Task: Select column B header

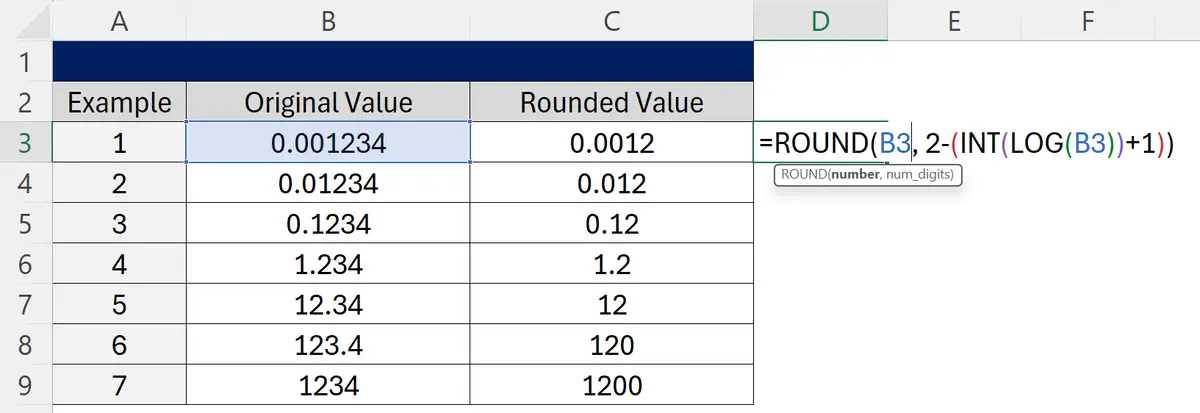Action: coord(328,20)
